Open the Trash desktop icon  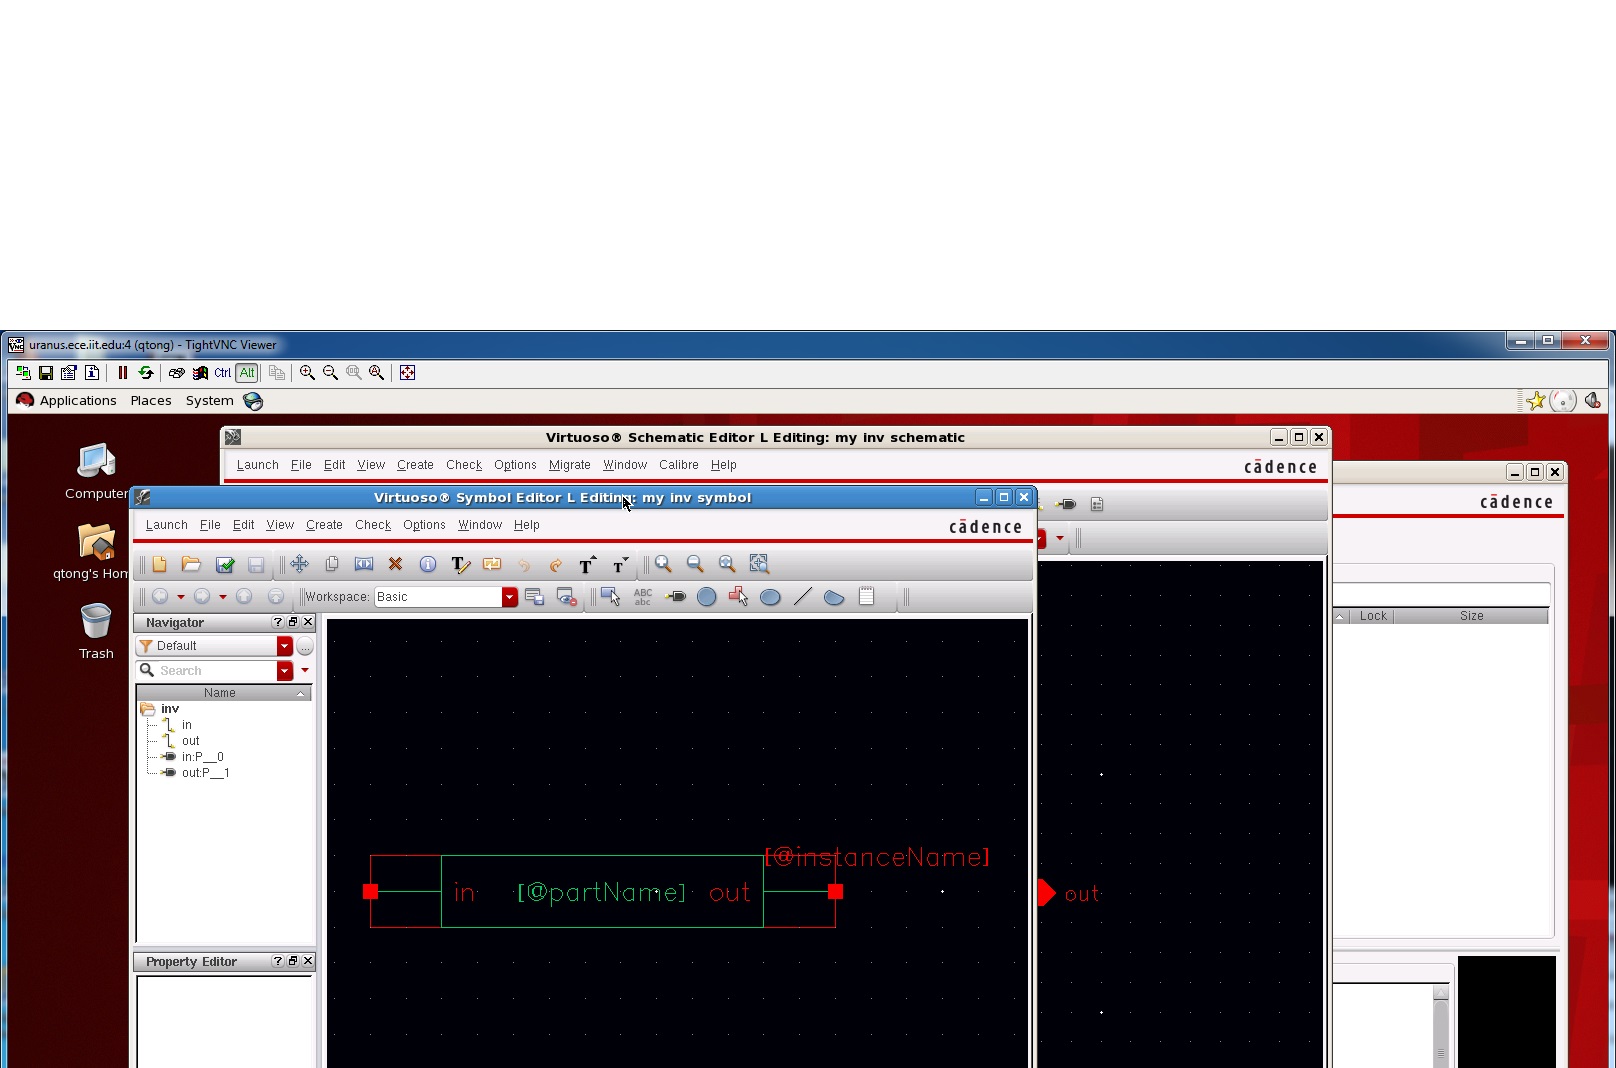tap(96, 631)
